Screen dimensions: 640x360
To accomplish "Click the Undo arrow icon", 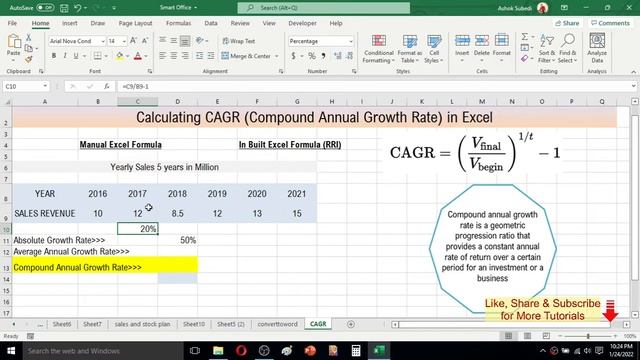I will pyautogui.click(x=78, y=8).
